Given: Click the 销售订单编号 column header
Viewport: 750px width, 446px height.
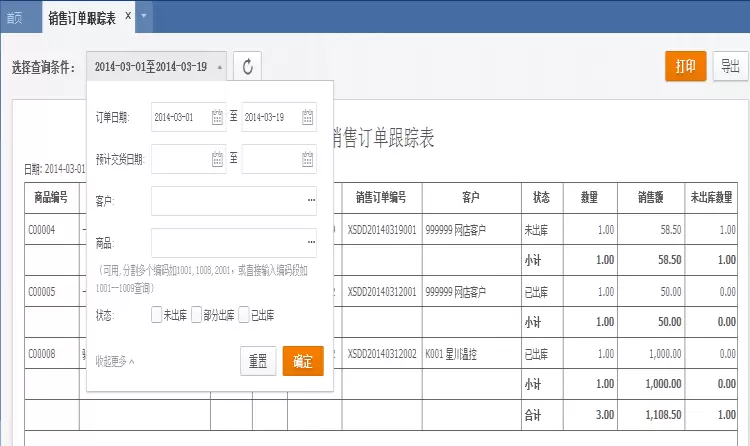Looking at the screenshot, I should click(381, 197).
